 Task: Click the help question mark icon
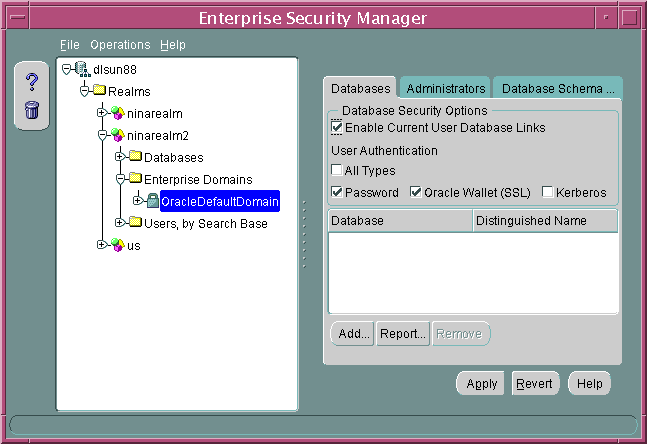[x=31, y=83]
